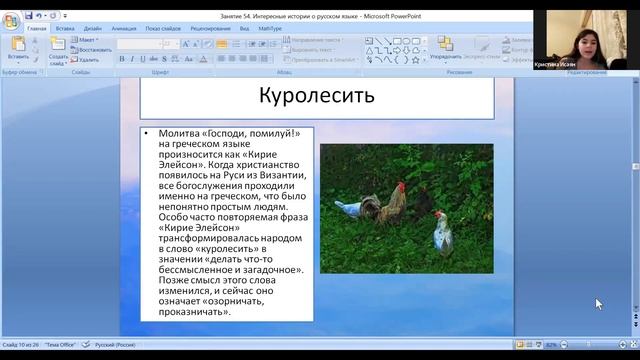This screenshot has height=360, width=640.
Task: Select the Куролесить slide title text
Action: point(317,95)
